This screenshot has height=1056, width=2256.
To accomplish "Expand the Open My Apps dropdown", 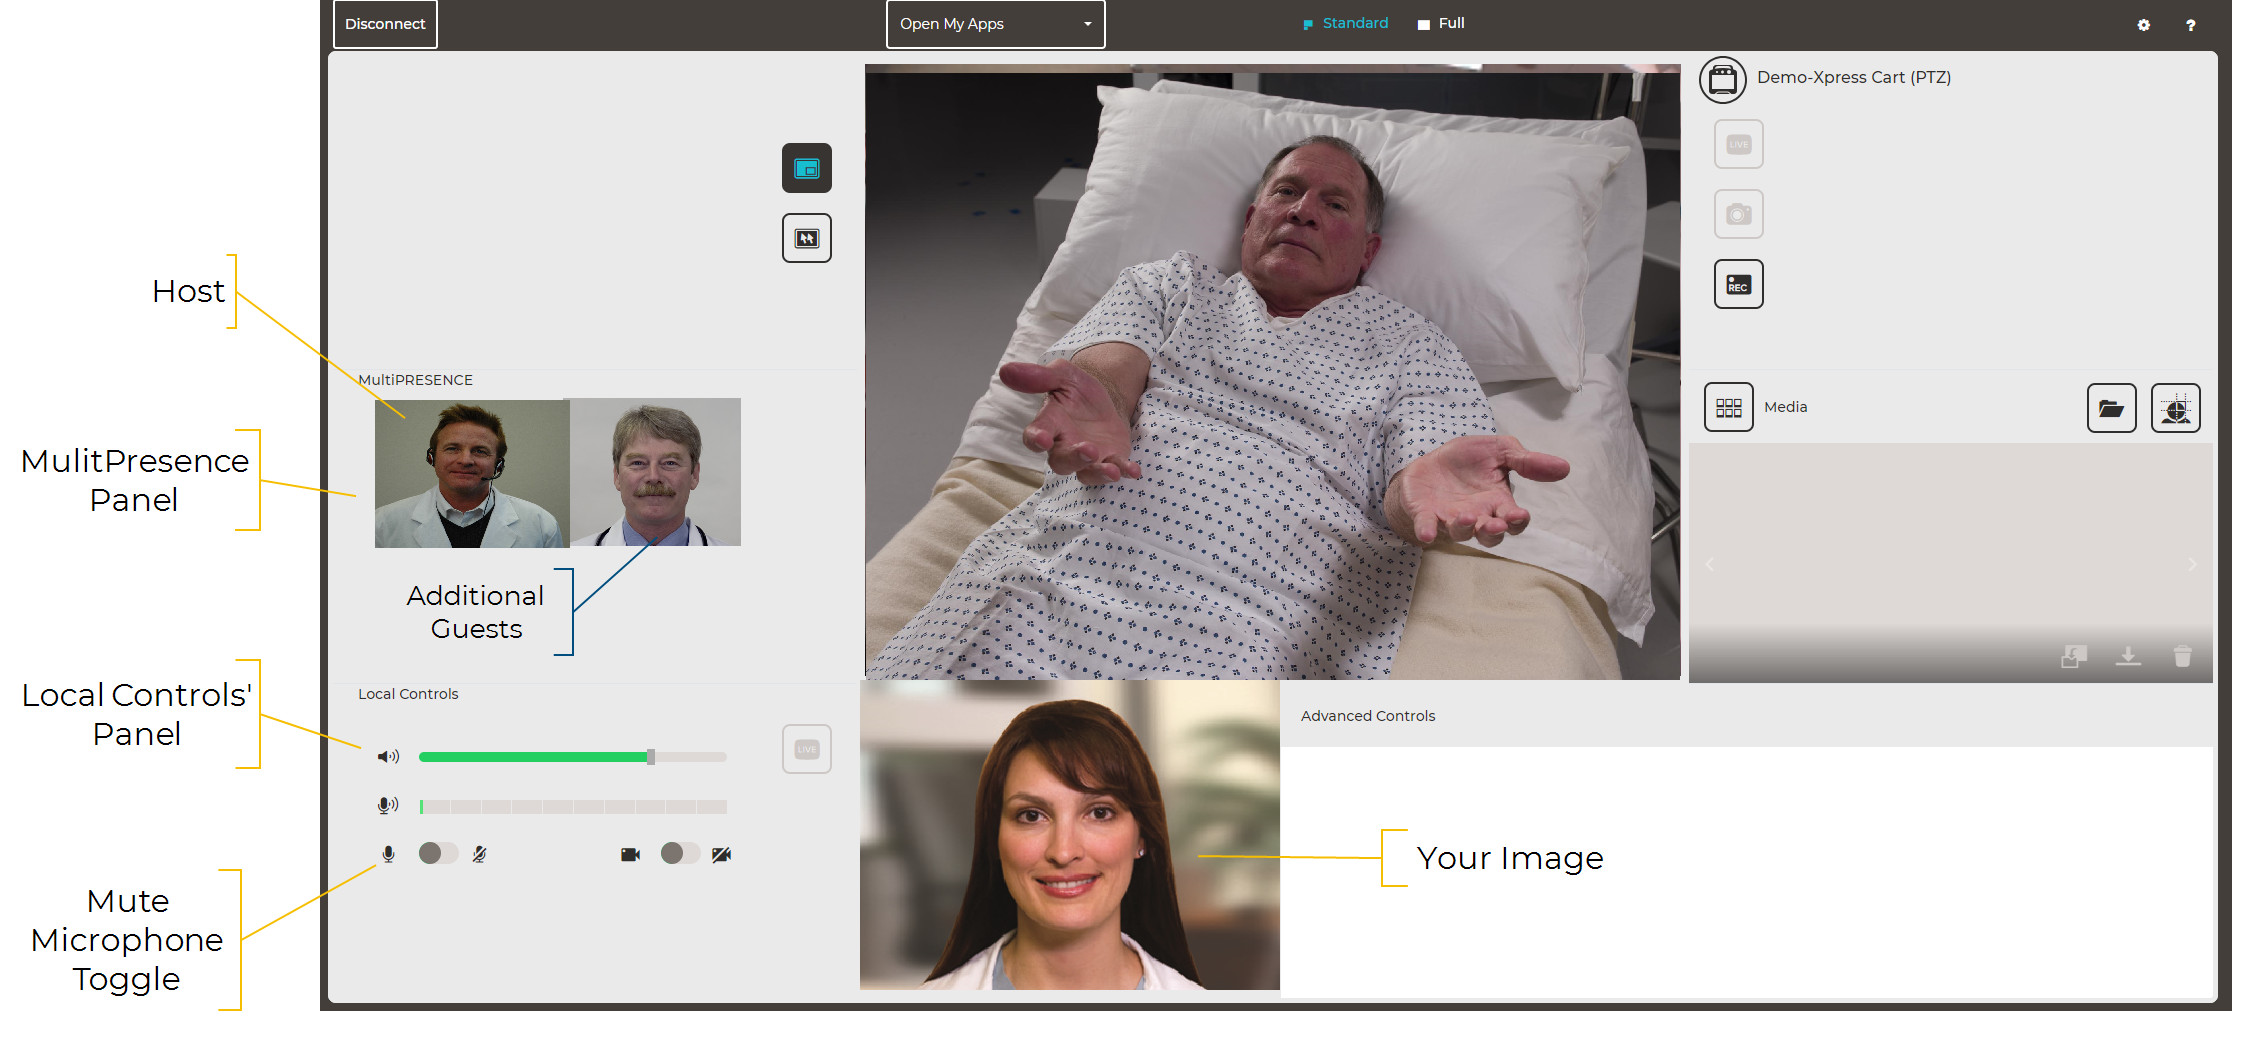I will click(995, 24).
